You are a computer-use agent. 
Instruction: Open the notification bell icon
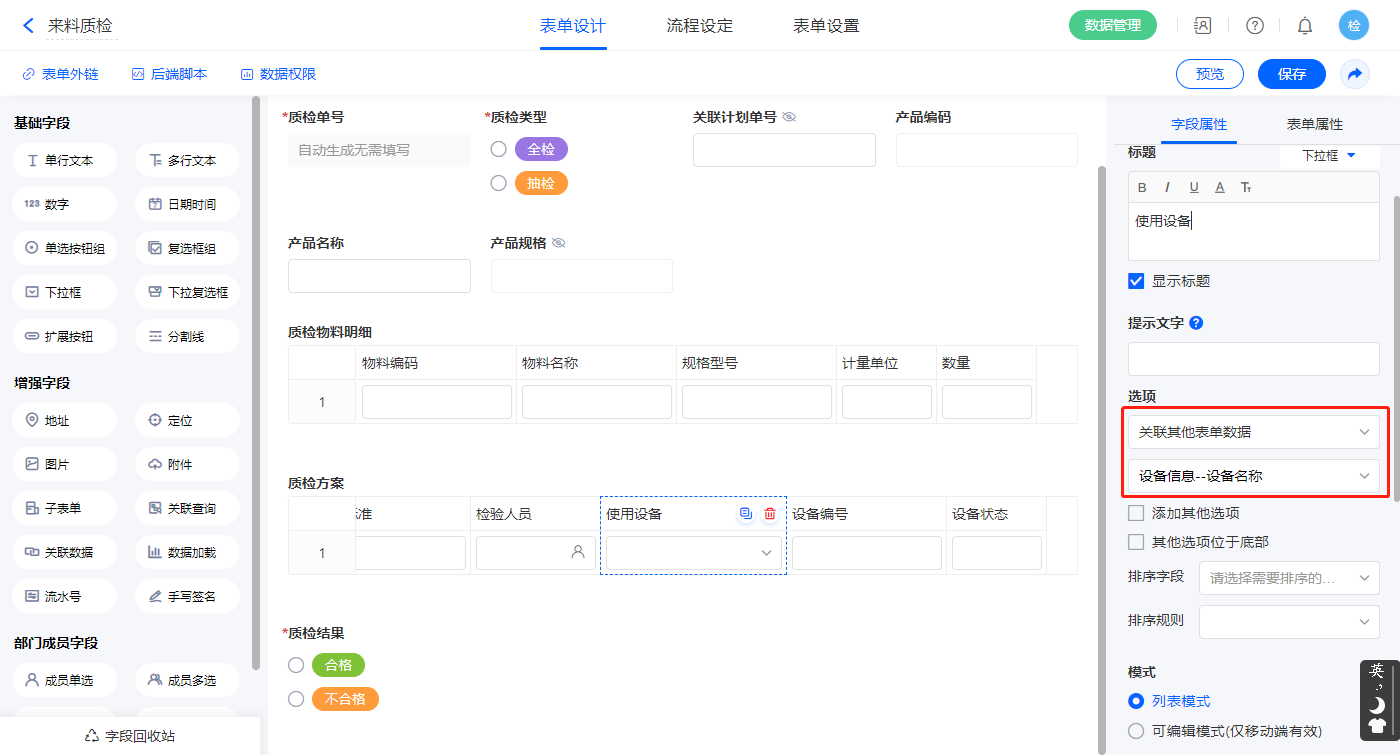coord(1304,26)
